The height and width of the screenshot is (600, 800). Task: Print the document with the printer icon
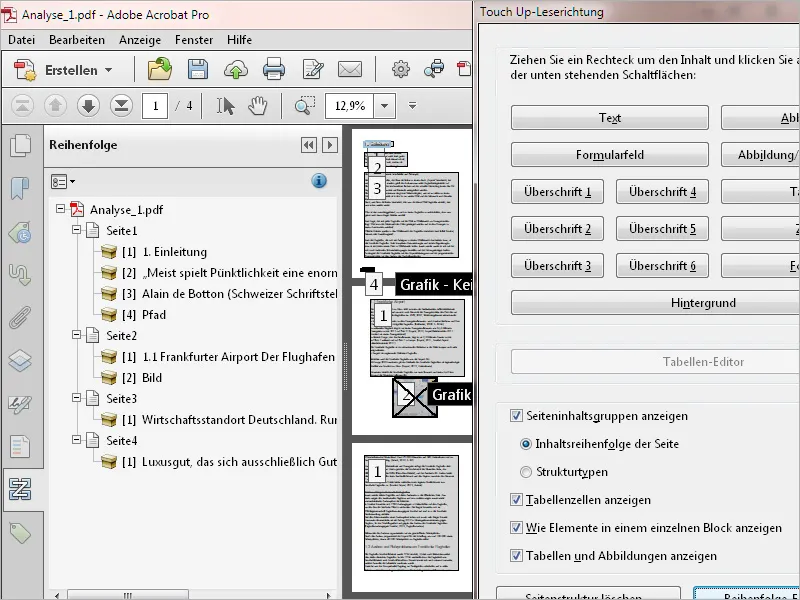(x=273, y=69)
